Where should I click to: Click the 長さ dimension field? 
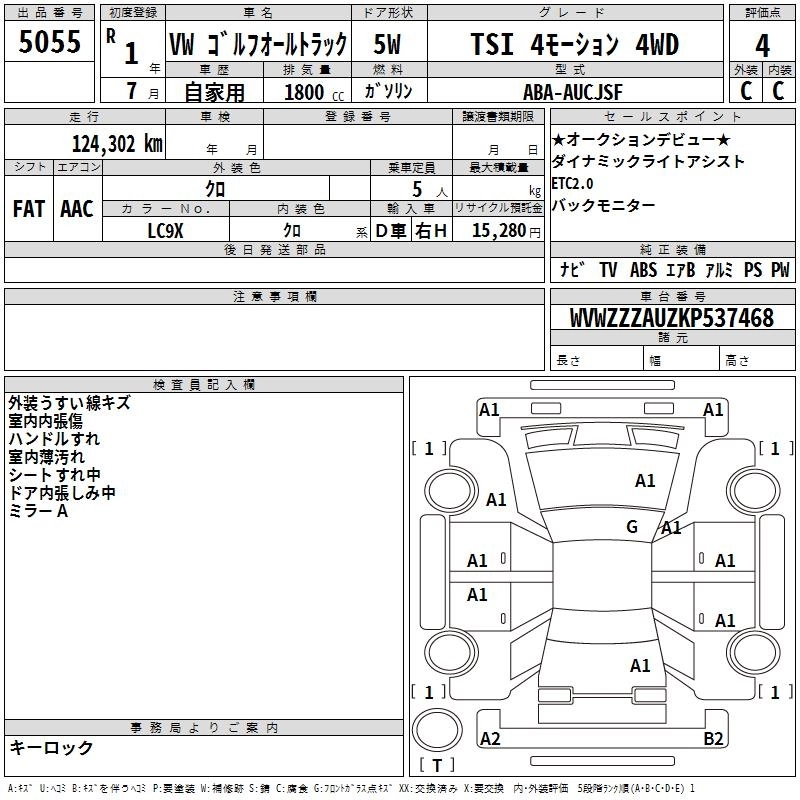point(597,360)
